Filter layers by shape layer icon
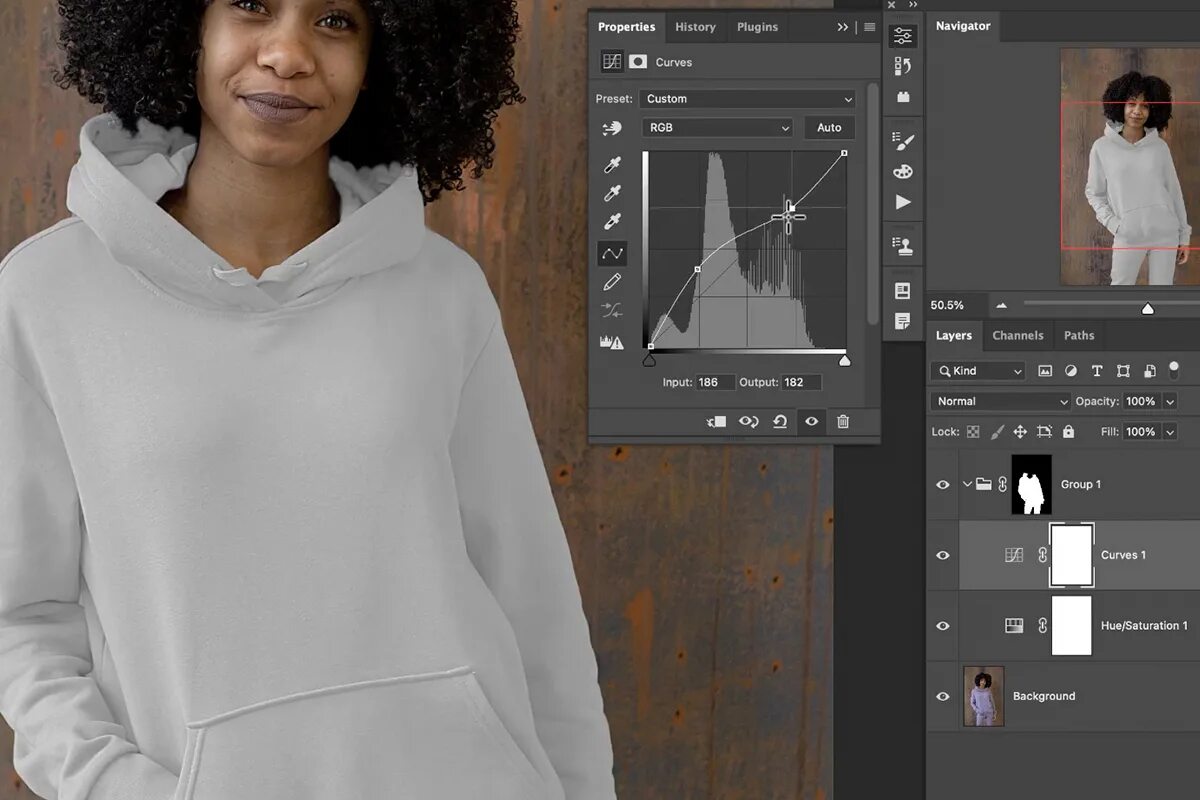Screen dimensions: 1200x800 point(1123,371)
